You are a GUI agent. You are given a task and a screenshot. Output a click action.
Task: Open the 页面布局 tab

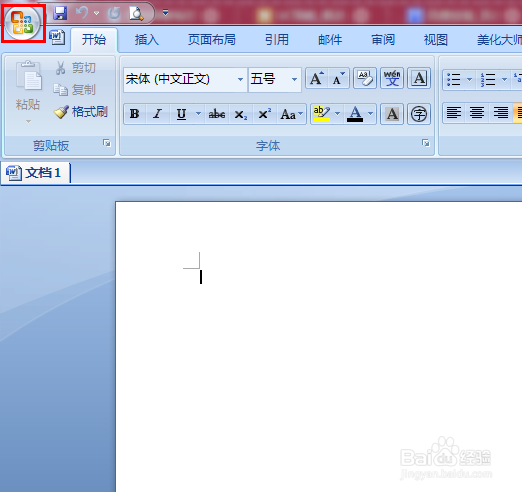(x=212, y=40)
